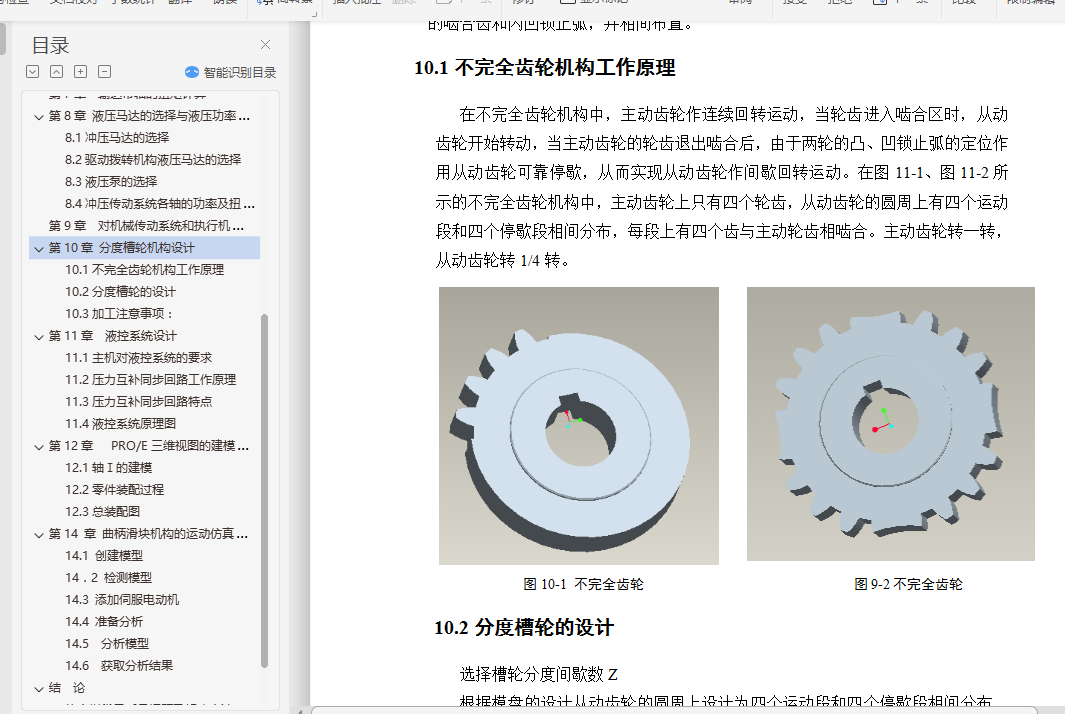1065x714 pixels.
Task: Close the 目录 navigation panel
Action: point(266,44)
